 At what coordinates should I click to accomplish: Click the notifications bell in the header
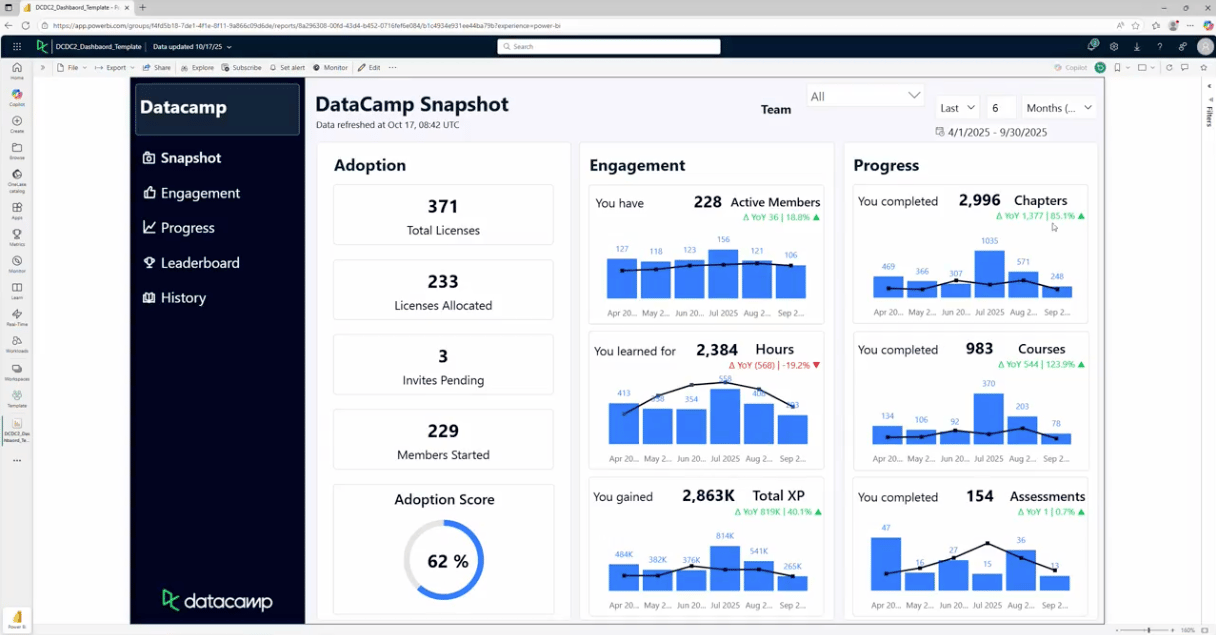click(x=1092, y=46)
